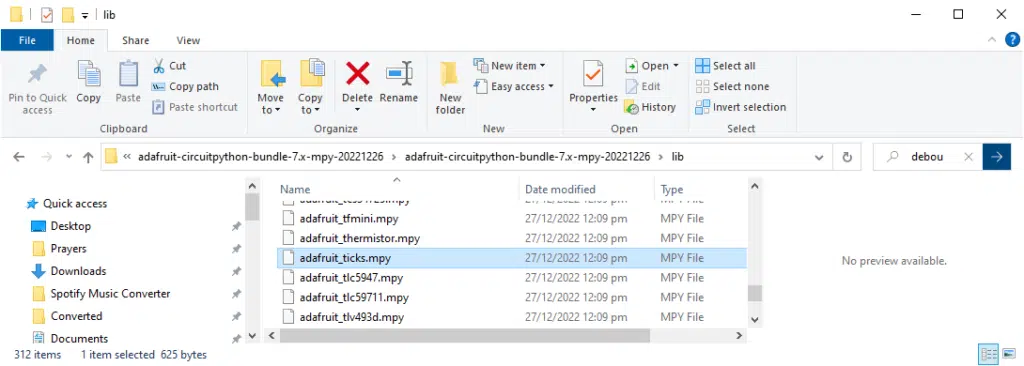Expand the address bar history dropdown

pyautogui.click(x=819, y=157)
